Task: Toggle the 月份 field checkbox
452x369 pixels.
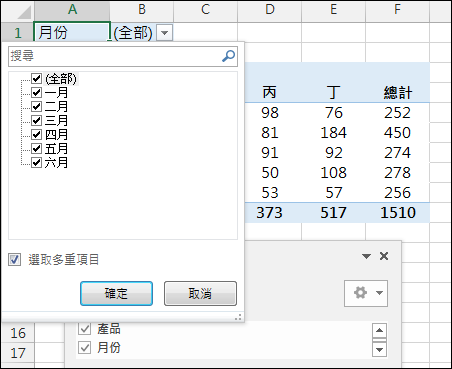Action: (85, 348)
